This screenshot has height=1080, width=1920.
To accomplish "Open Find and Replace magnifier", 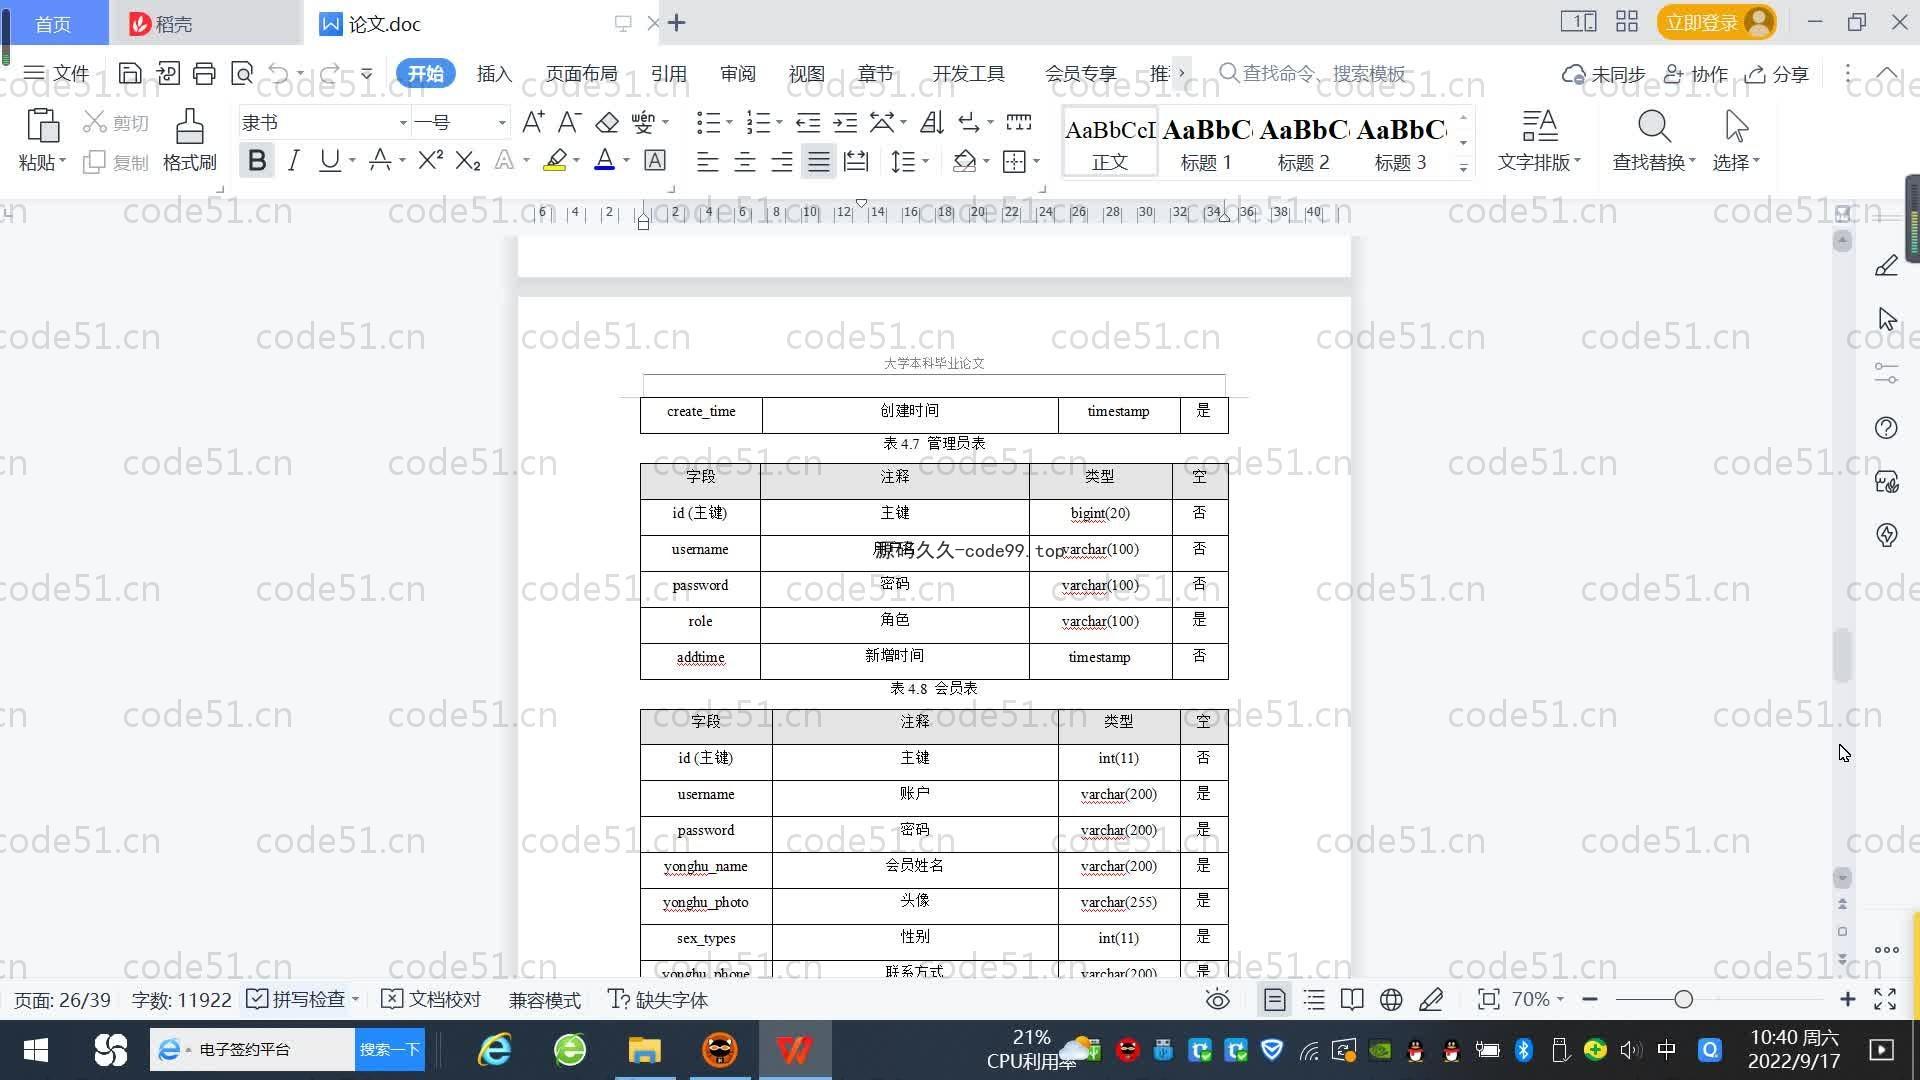I will (x=1654, y=126).
